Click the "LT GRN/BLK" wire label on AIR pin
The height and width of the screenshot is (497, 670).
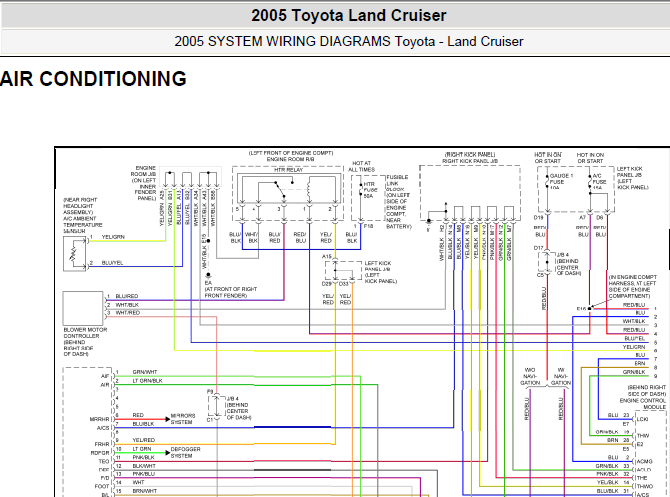(147, 381)
